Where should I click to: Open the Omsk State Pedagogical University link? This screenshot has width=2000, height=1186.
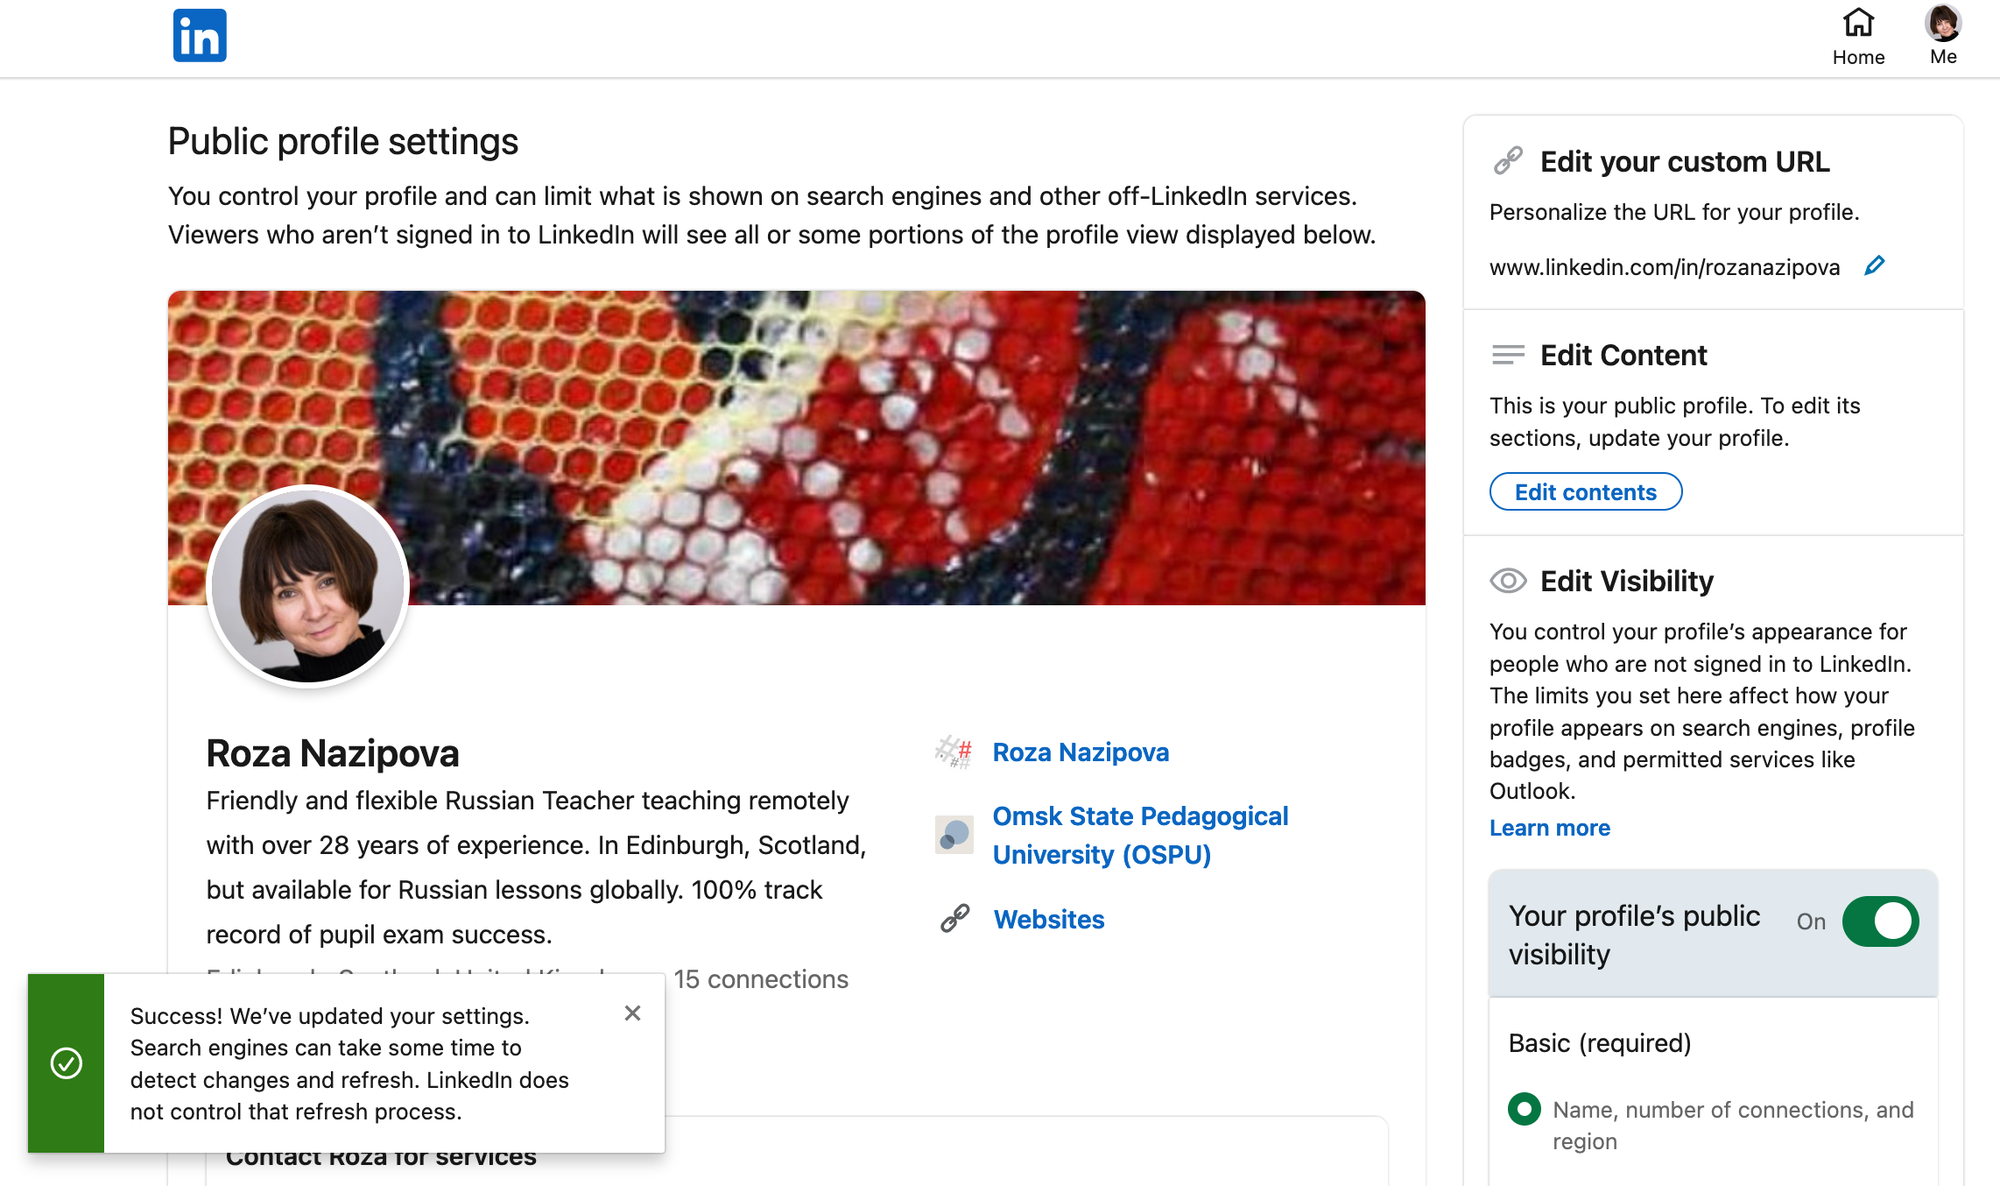(x=1140, y=835)
